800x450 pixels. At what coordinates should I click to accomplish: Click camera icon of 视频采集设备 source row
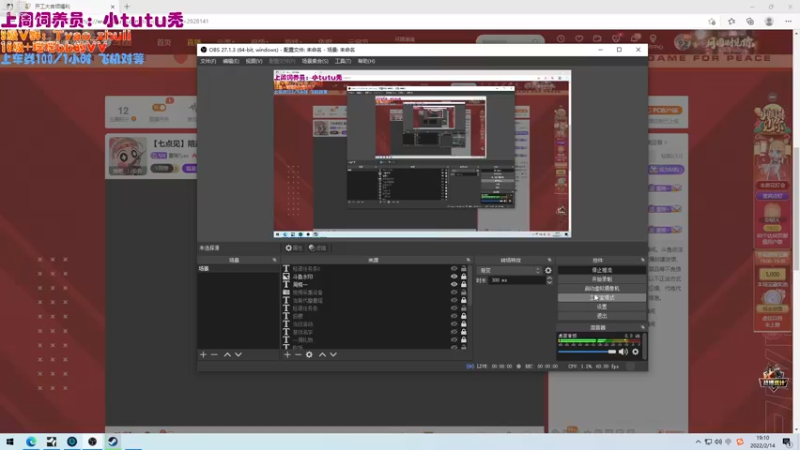(x=286, y=292)
